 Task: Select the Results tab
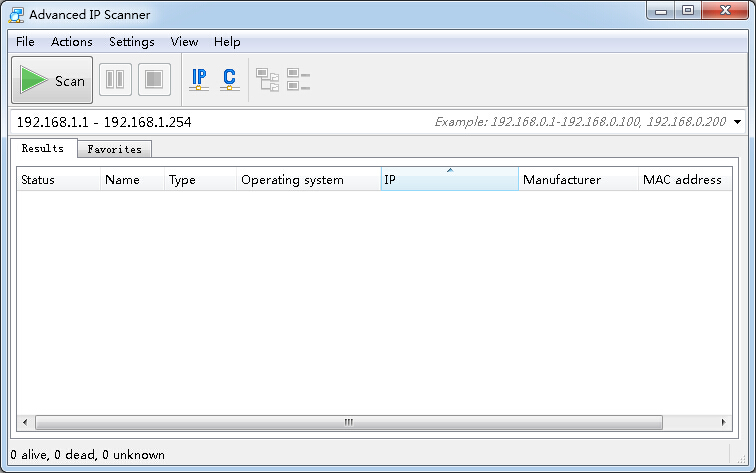(x=43, y=149)
